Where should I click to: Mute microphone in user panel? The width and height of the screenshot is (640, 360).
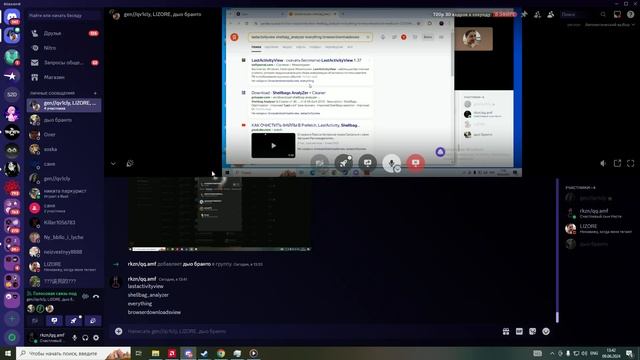click(75, 338)
